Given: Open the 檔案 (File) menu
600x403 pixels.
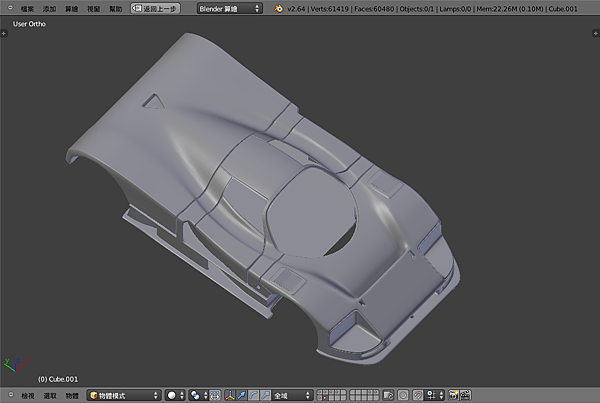Looking at the screenshot, I should 27,8.
